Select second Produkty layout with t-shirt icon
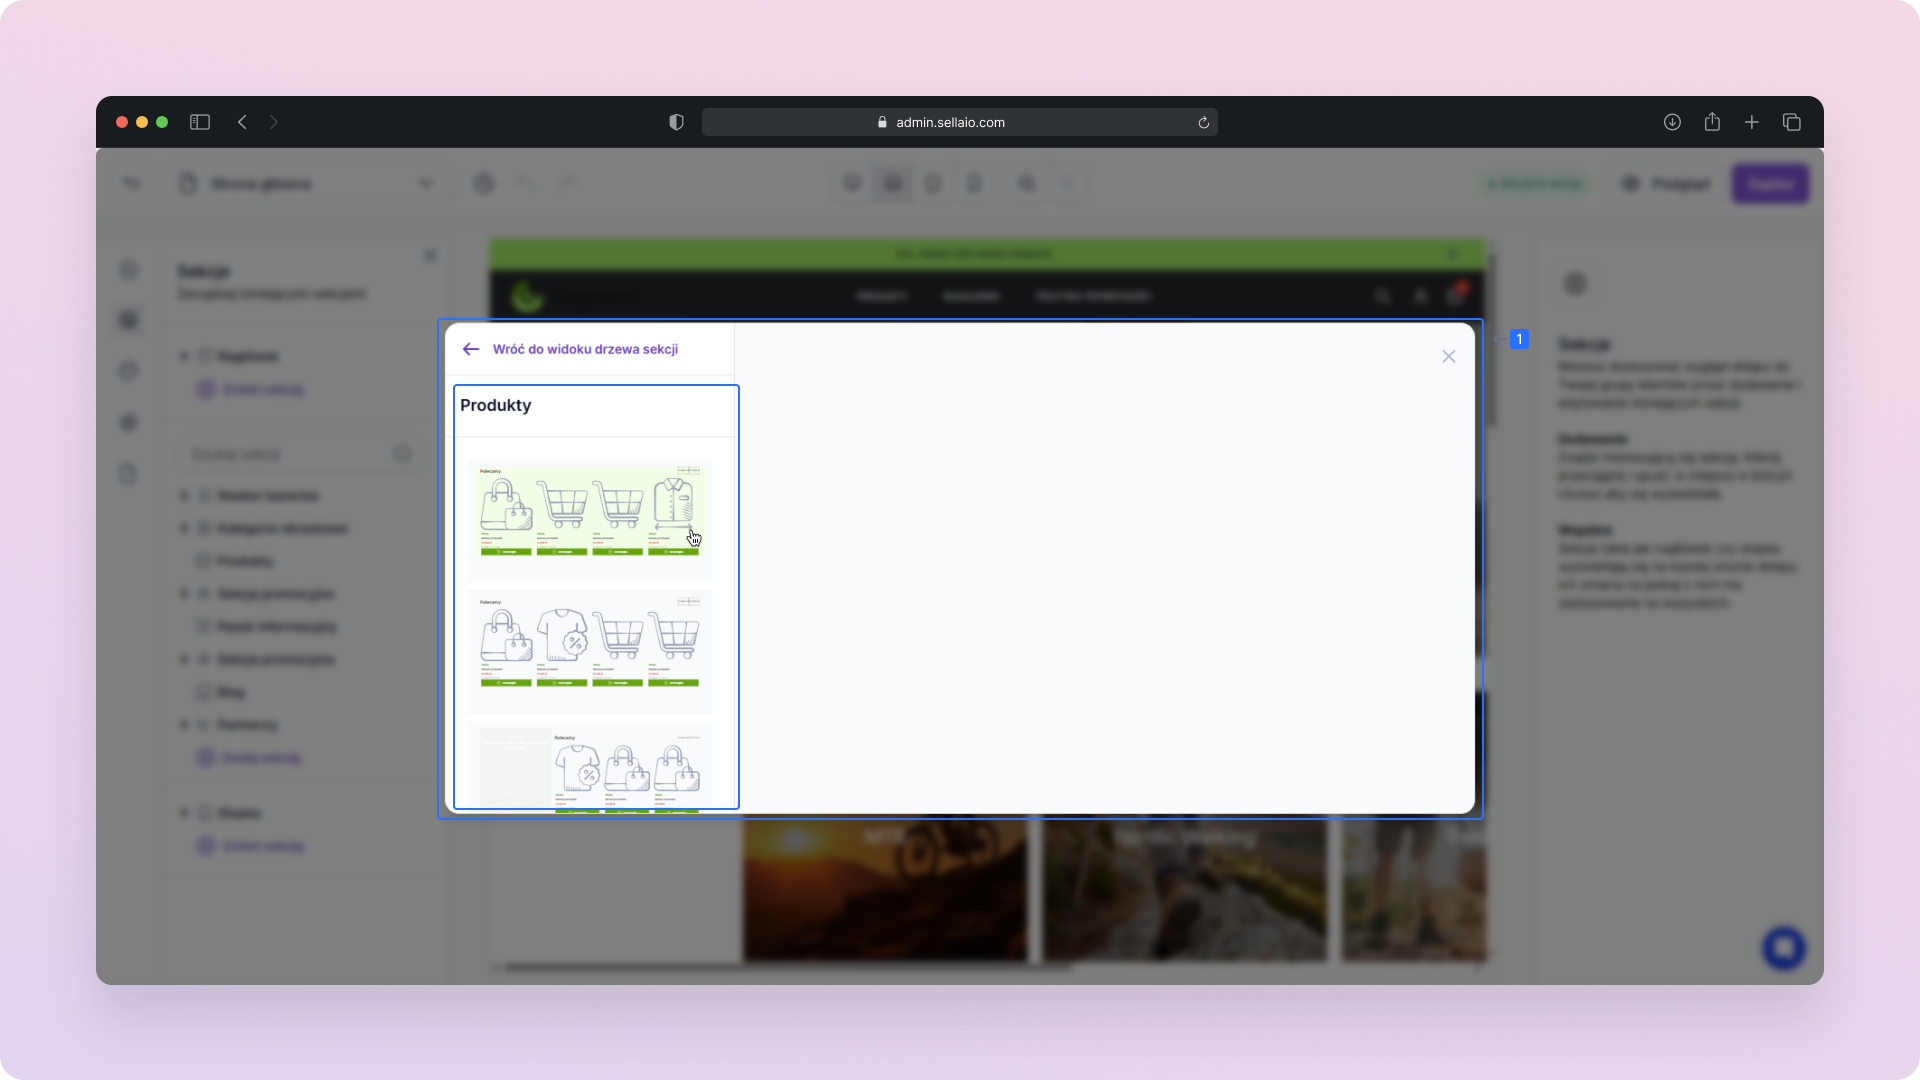The height and width of the screenshot is (1080, 1920). (589, 650)
